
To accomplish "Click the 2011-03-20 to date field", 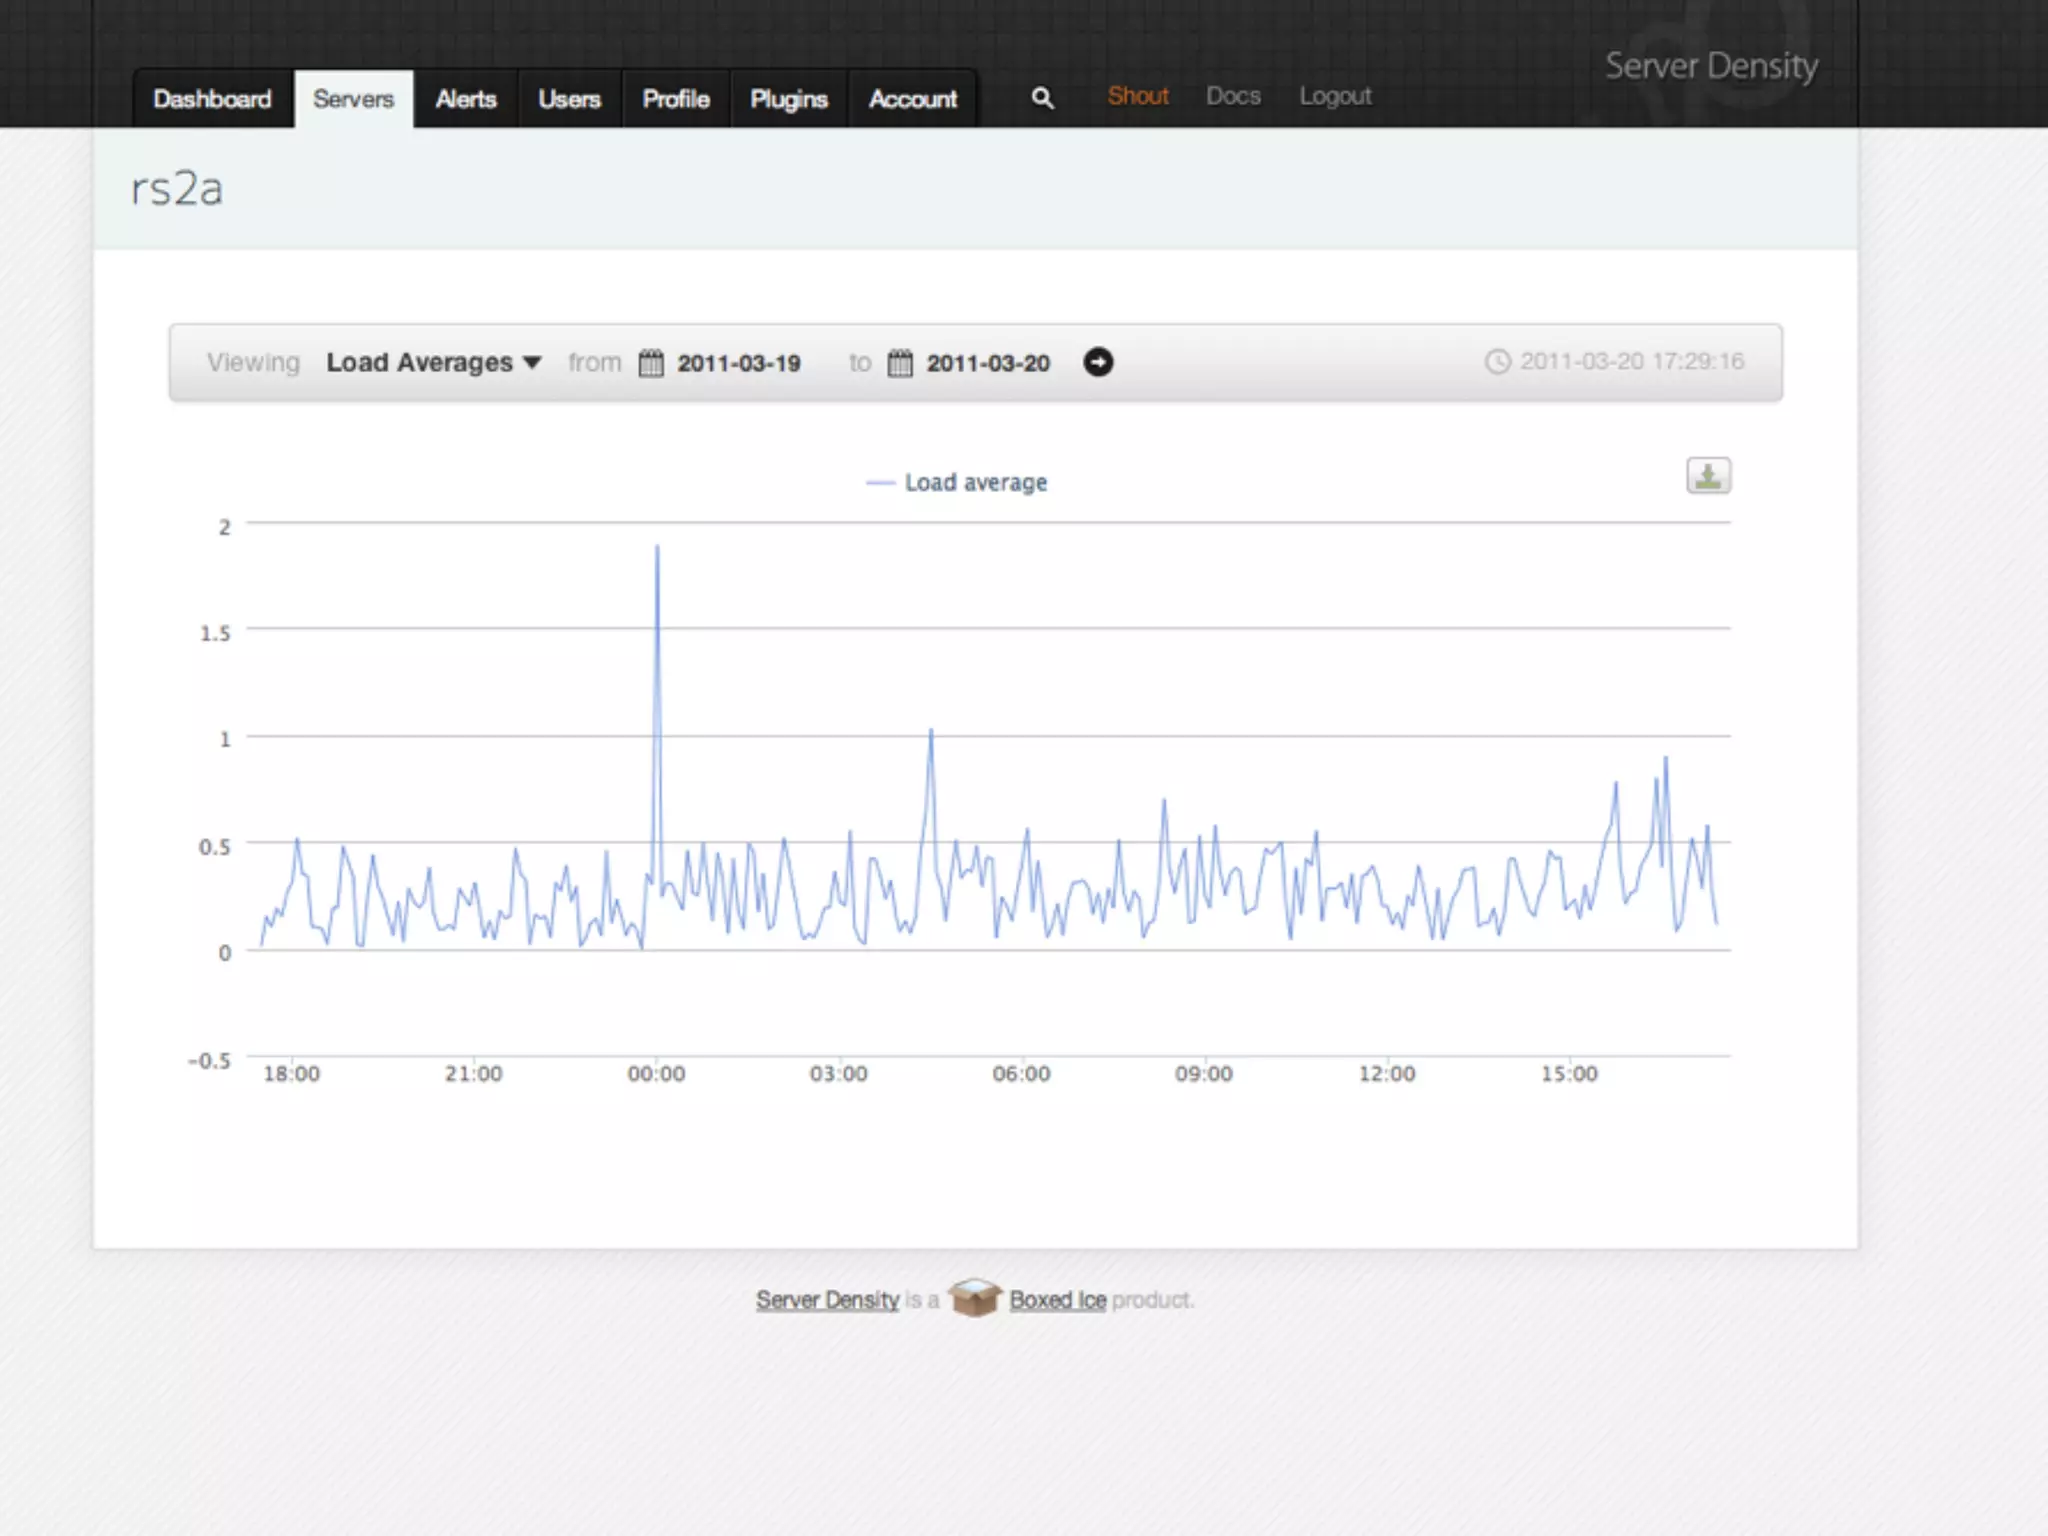I will coord(988,363).
